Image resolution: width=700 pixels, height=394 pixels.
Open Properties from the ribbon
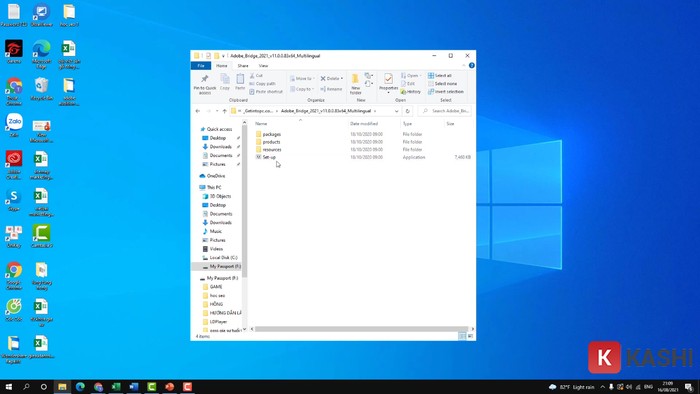(x=388, y=83)
